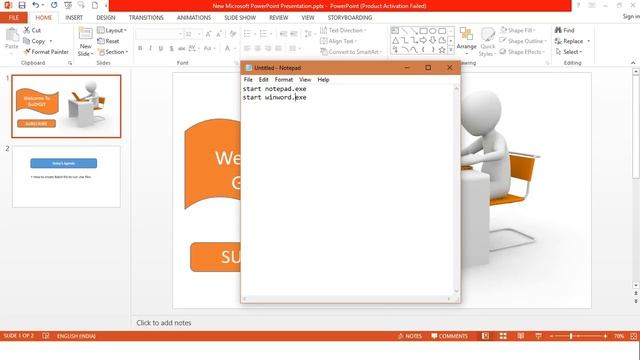
Task: Click the new blank document icon in the quick access toolbar
Action: 95,5
